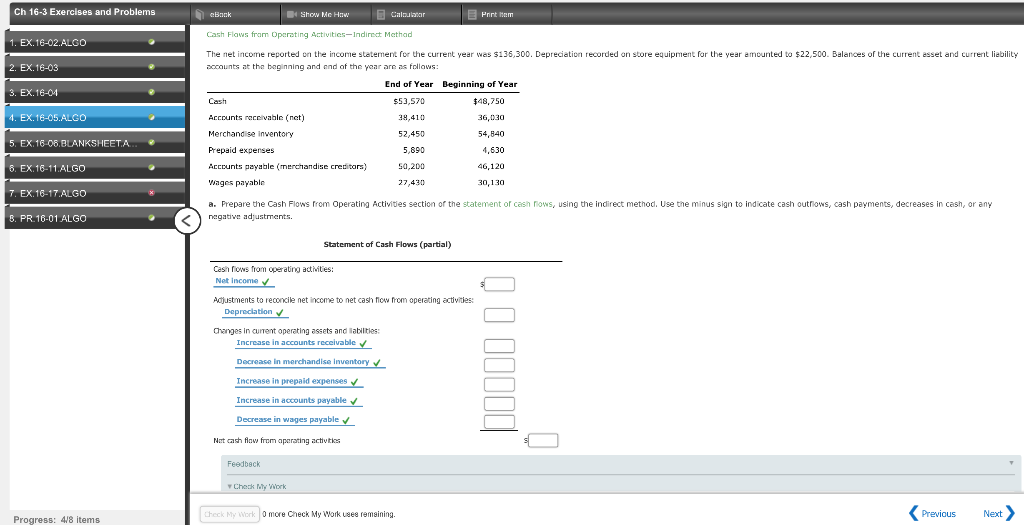Select exercise 6. EX.16-11.ALGO
1024x525 pixels.
tap(95, 168)
